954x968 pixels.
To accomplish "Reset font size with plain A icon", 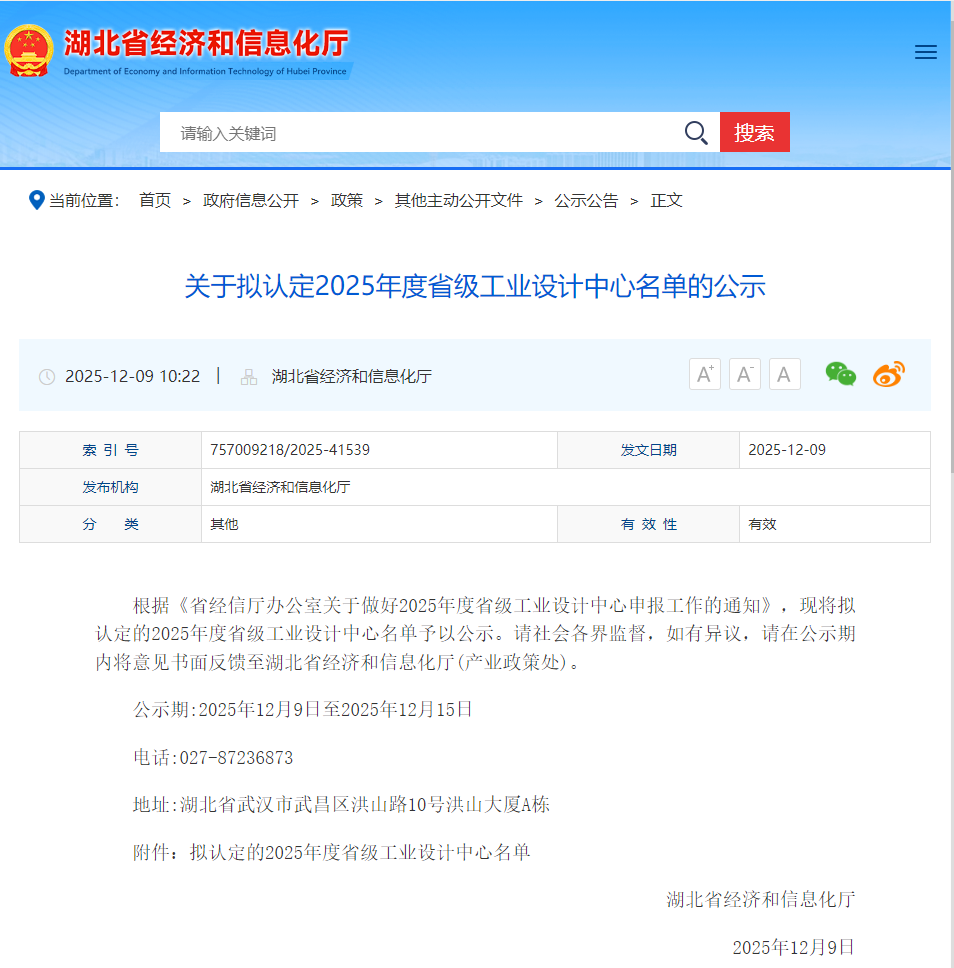I will [x=784, y=375].
